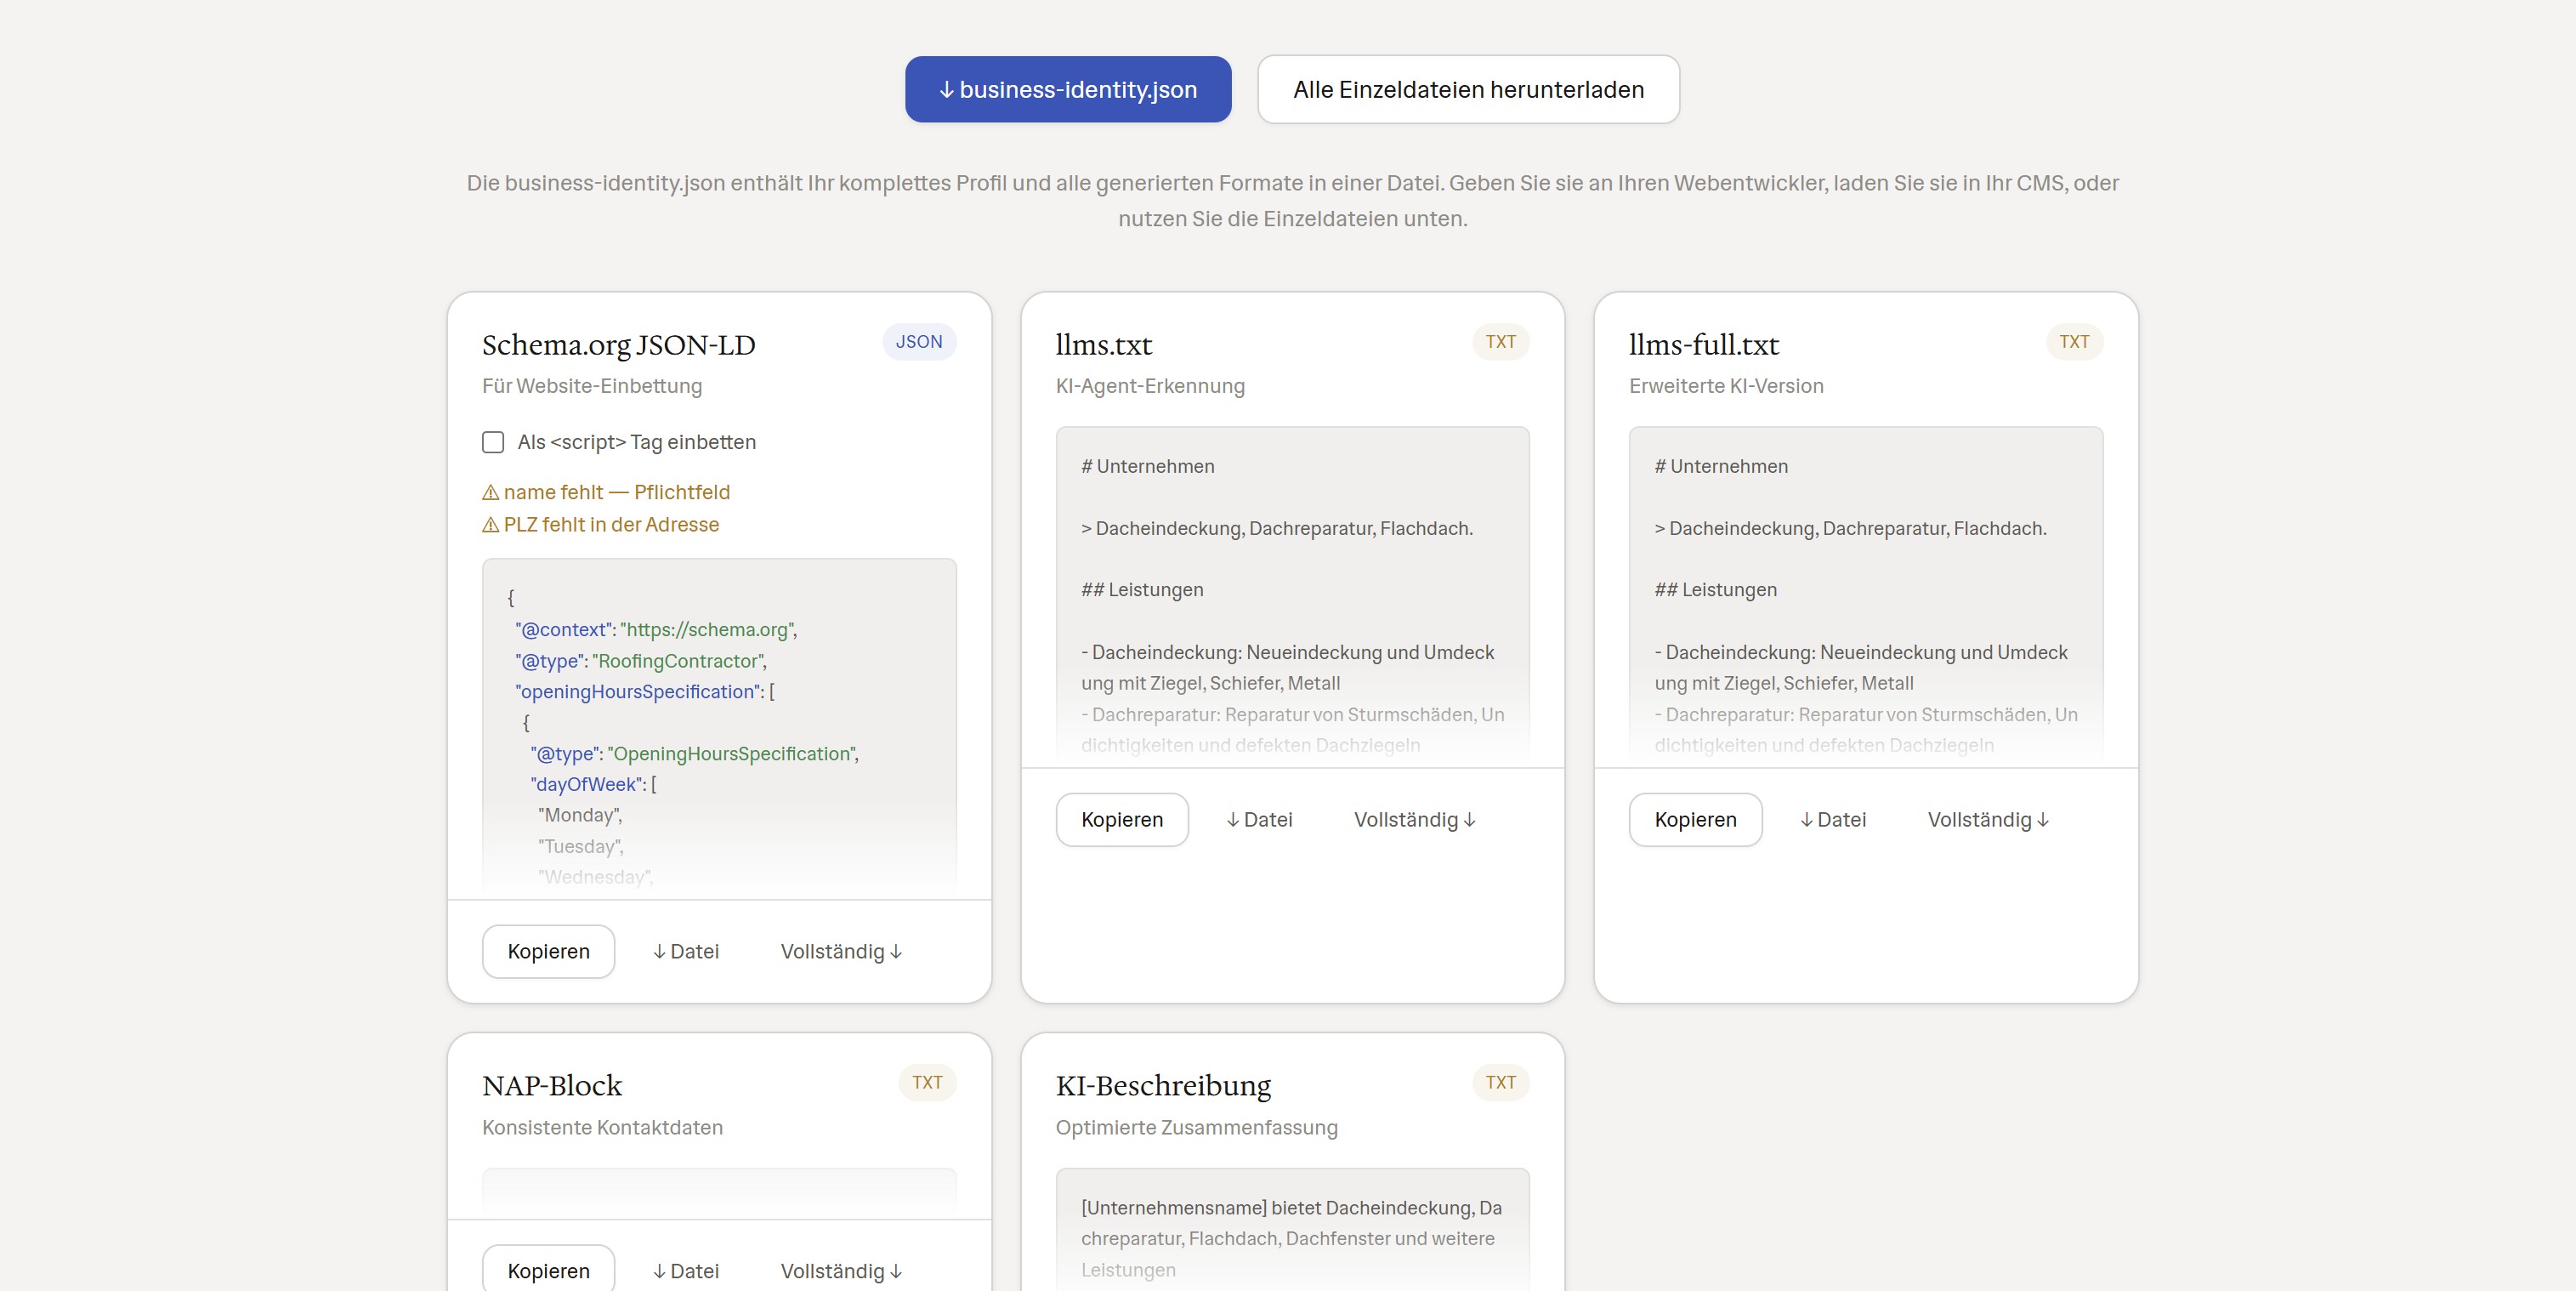Click the TXT badge on the KI-Beschreibung card

(1500, 1082)
